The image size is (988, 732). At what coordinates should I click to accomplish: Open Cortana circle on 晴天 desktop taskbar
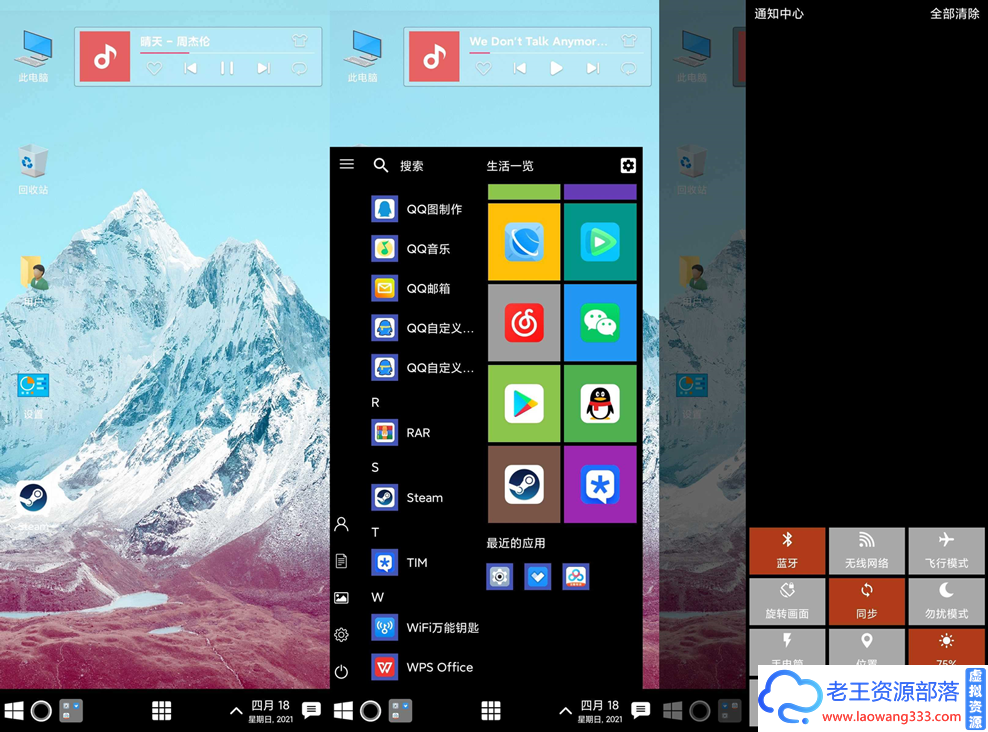(x=42, y=711)
